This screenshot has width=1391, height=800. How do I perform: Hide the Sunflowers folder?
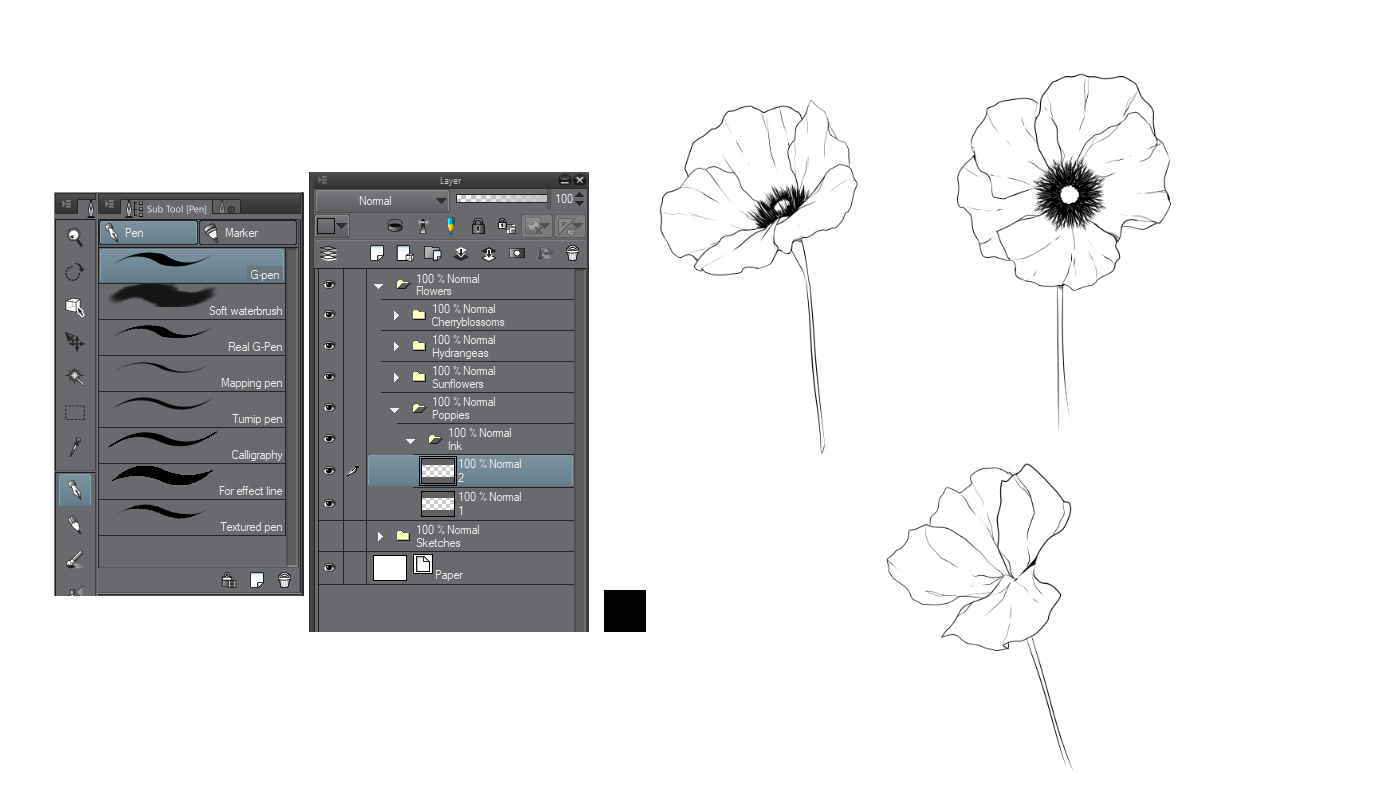330,377
